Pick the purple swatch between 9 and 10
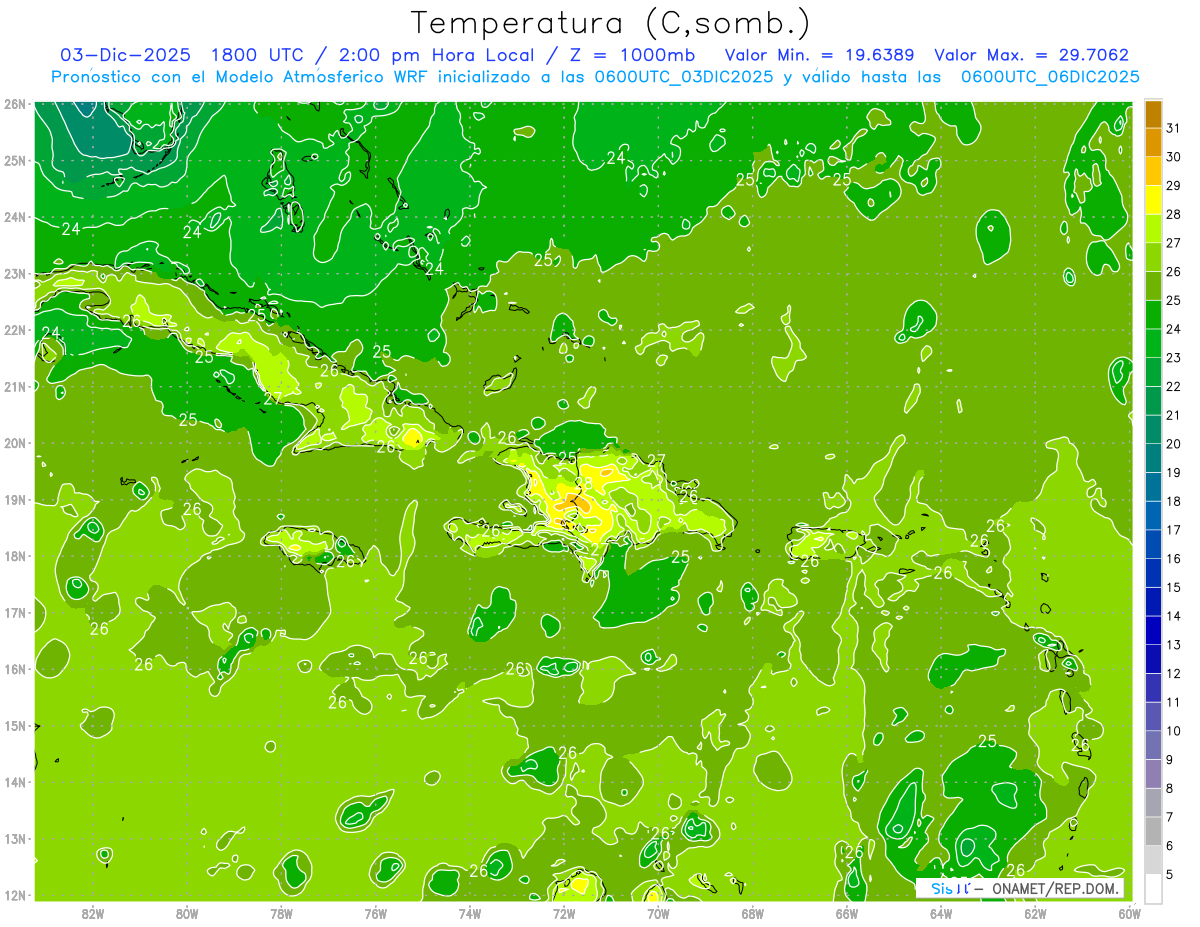The width and height of the screenshot is (1200, 927). (x=1153, y=745)
